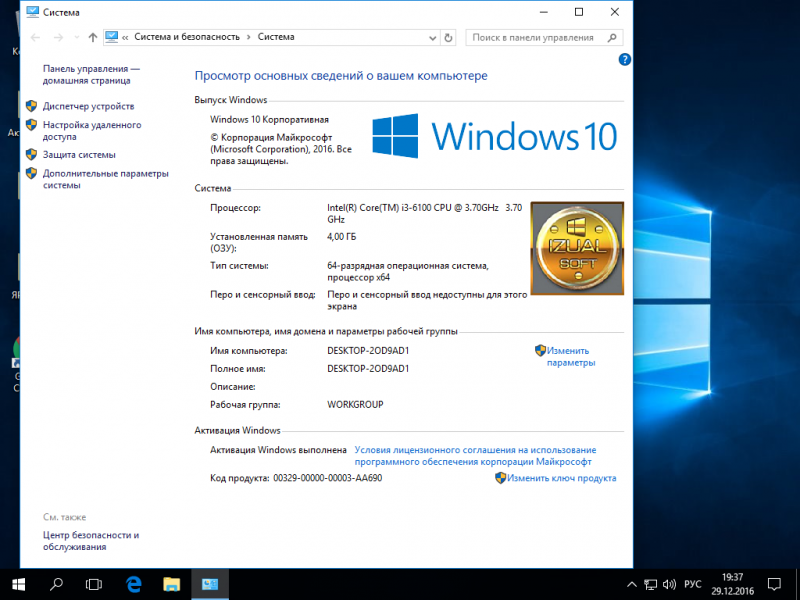Screen dimensions: 800x600
Task: Click 'Изменить параметры' link
Action: pyautogui.click(x=571, y=357)
